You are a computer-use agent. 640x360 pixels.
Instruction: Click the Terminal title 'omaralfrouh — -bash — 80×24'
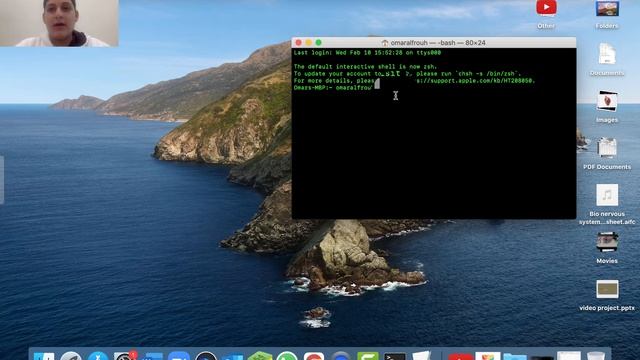[438, 43]
